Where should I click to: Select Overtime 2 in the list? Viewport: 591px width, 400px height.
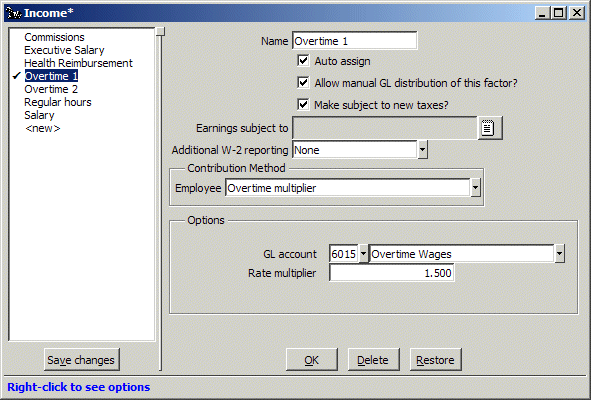(x=51, y=89)
